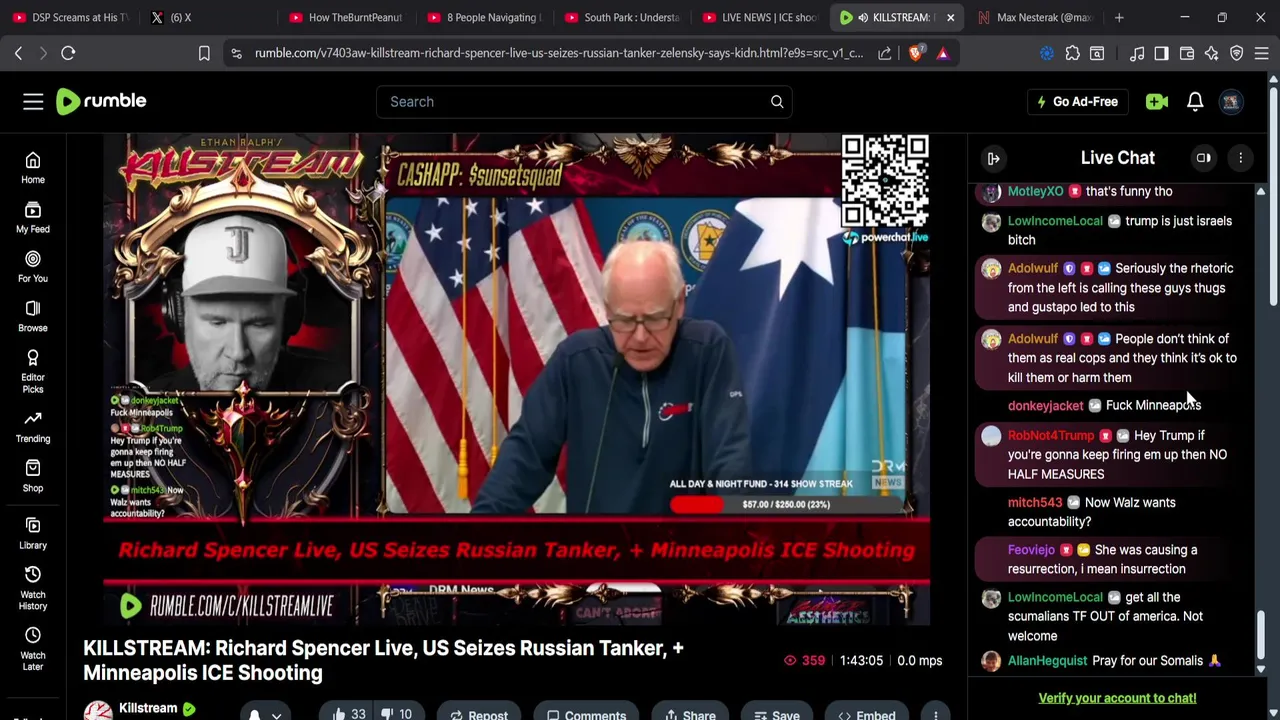Open Brave Wallet icon

[1187, 53]
